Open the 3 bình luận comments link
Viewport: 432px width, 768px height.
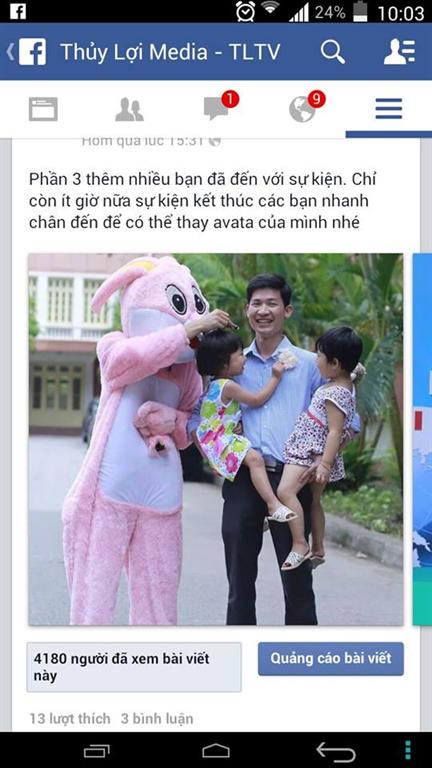point(157,719)
